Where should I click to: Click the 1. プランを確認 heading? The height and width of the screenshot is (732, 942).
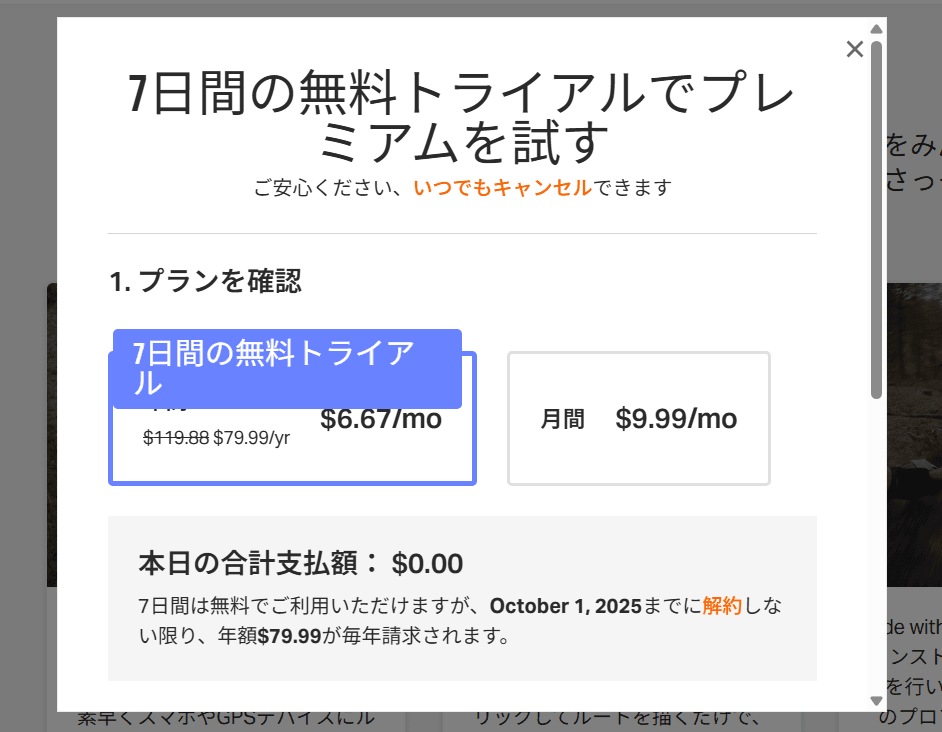point(205,281)
